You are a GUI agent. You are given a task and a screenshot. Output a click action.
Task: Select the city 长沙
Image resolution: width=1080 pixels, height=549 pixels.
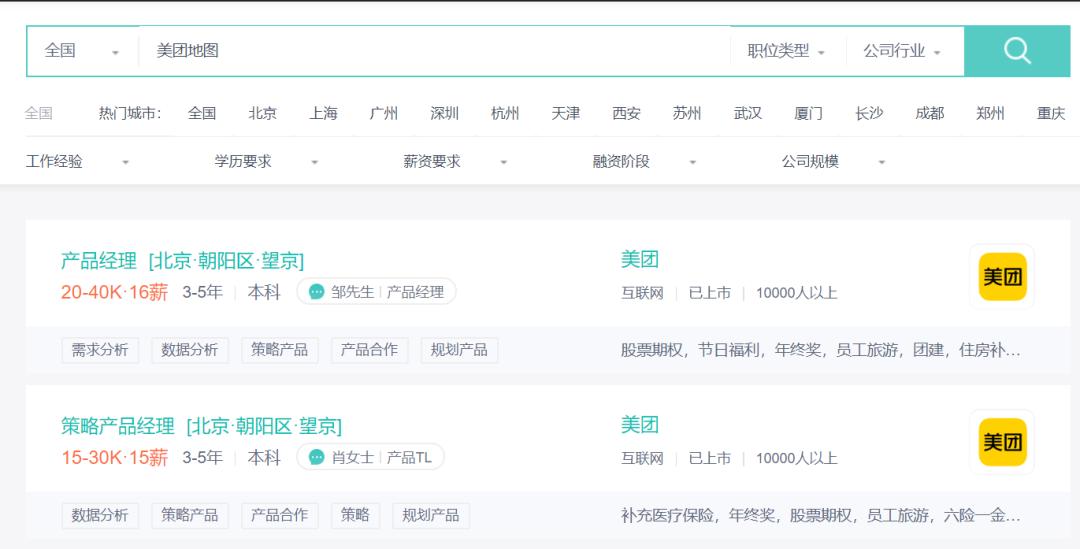(869, 114)
